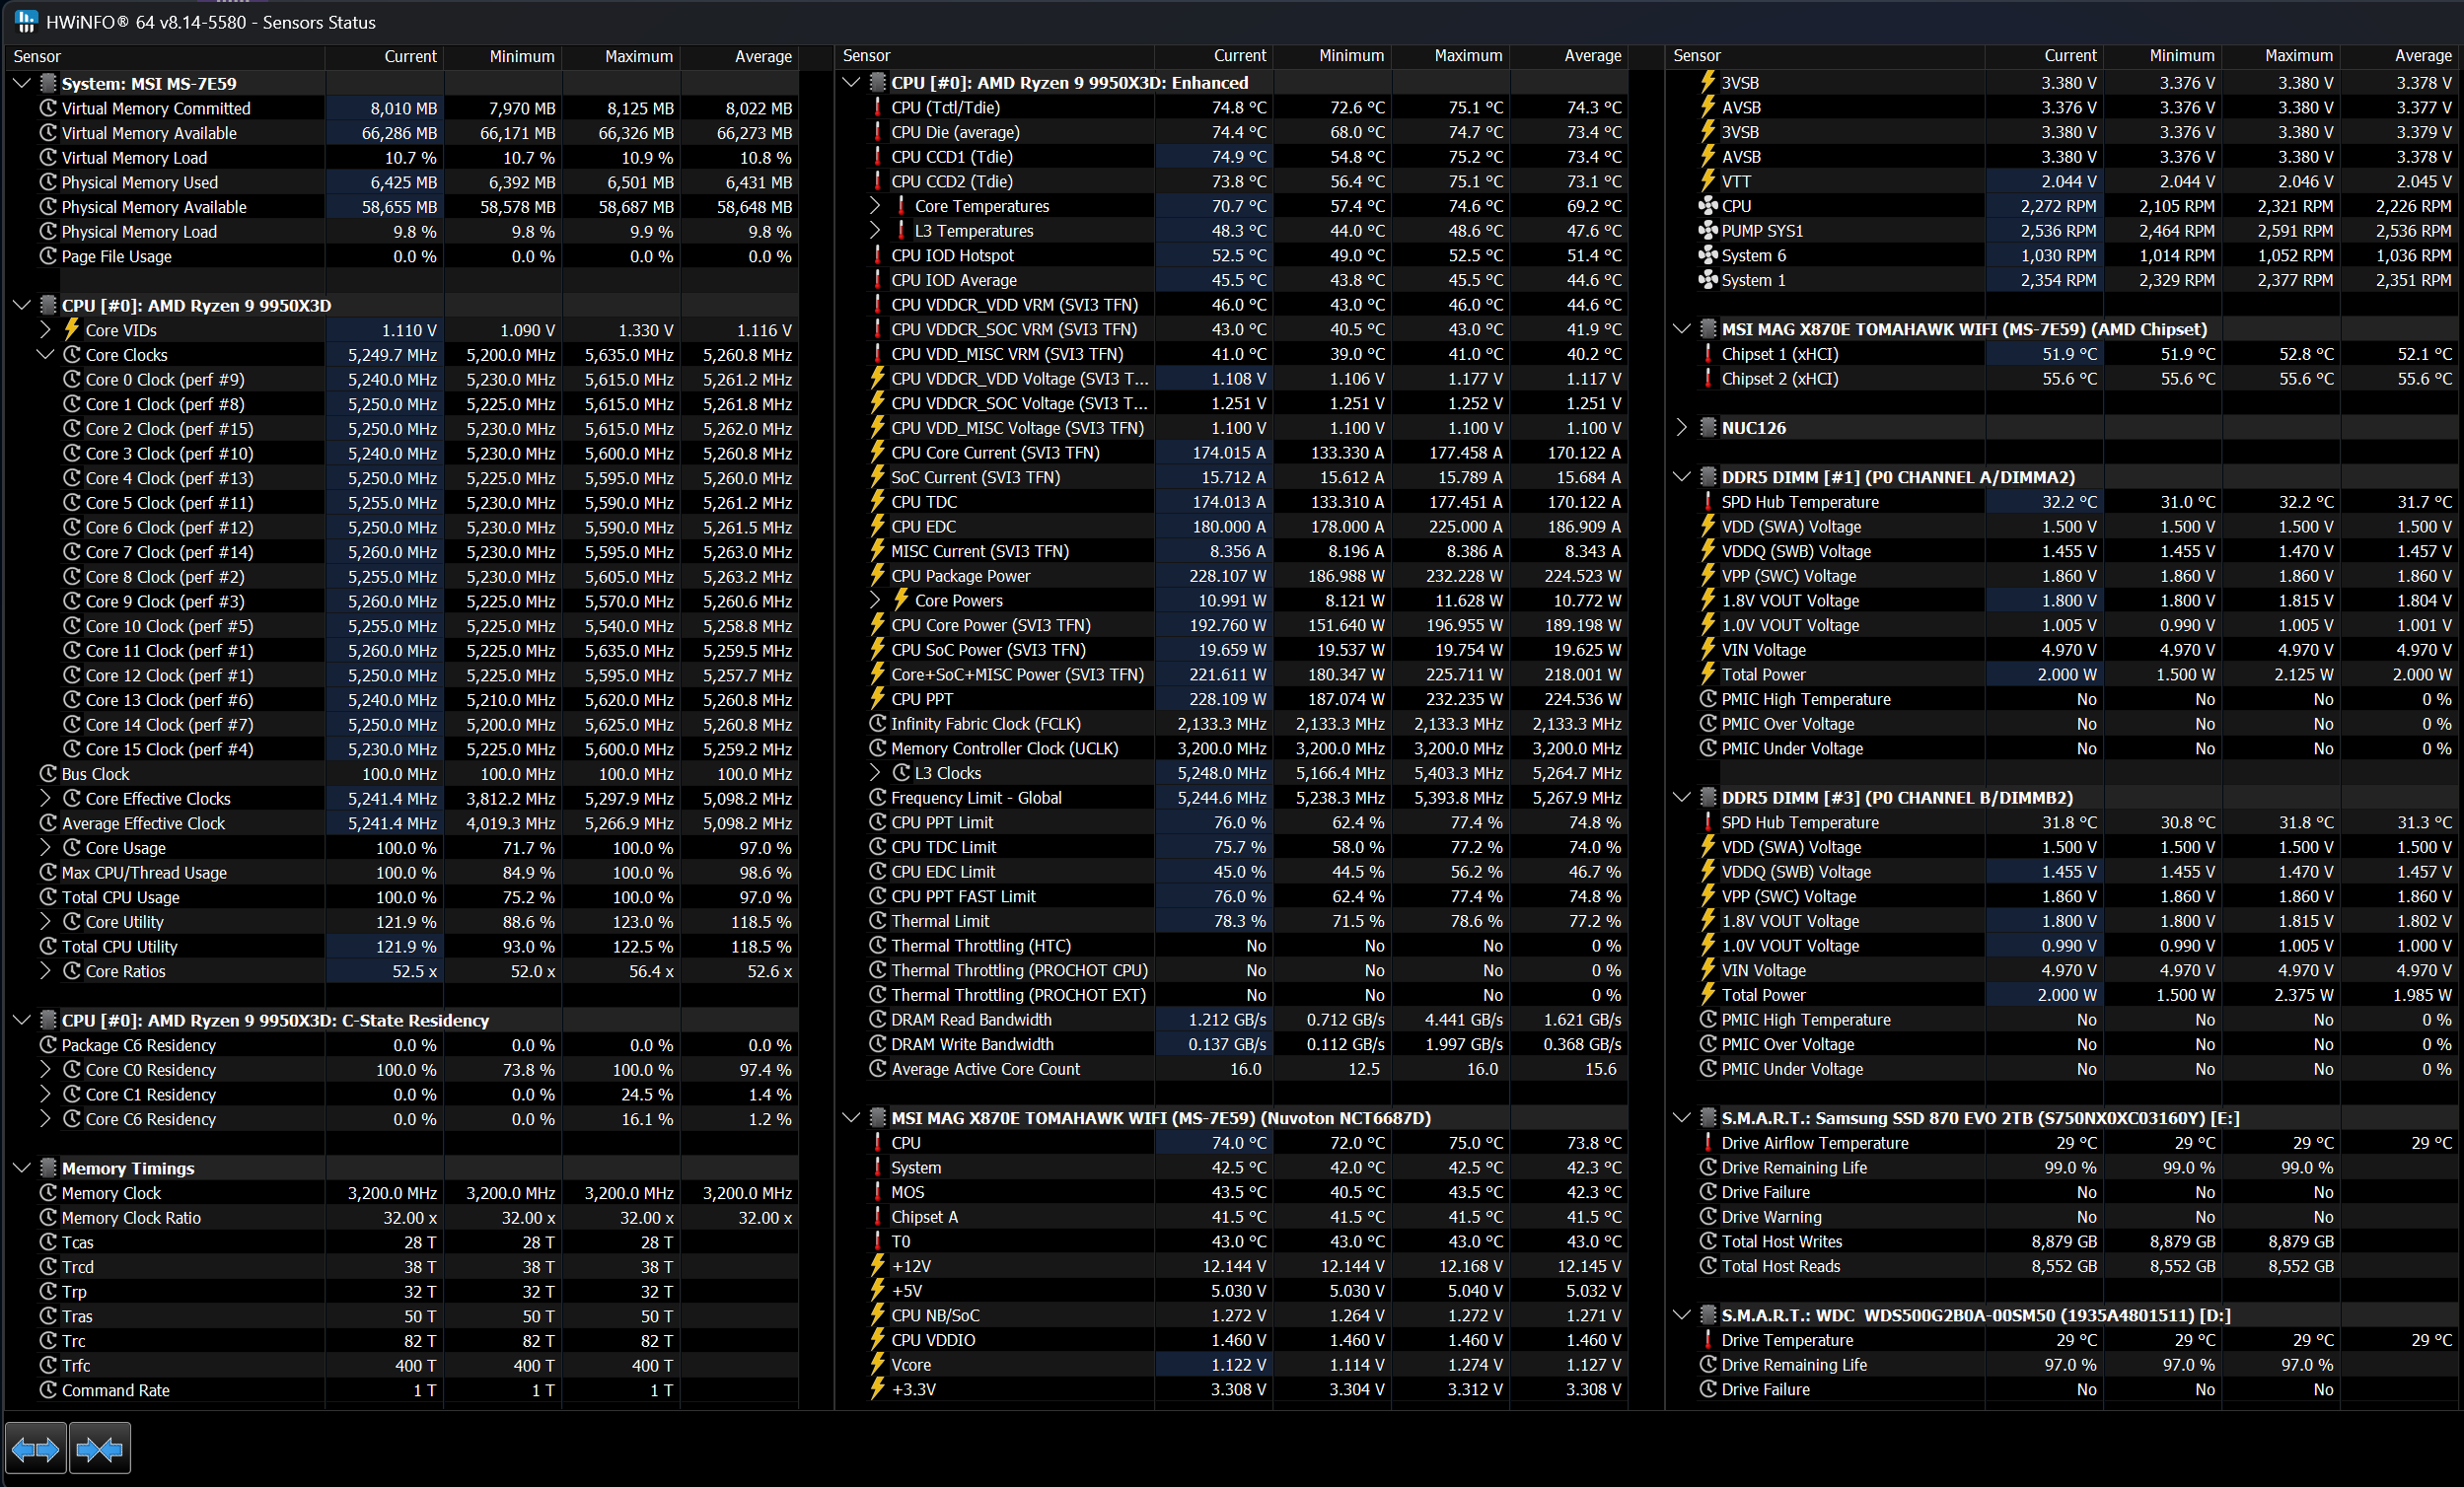Select the Thermal Throttling (HTC) row

point(980,946)
